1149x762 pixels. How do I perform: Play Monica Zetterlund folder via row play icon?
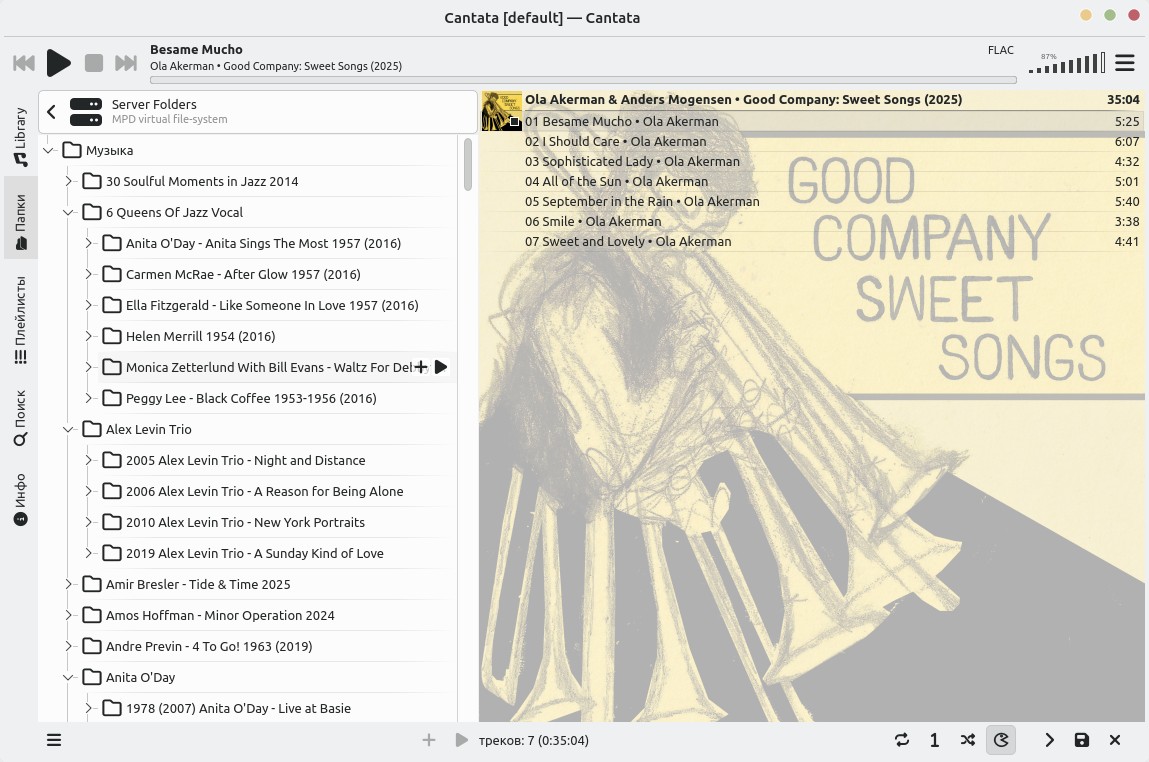440,366
